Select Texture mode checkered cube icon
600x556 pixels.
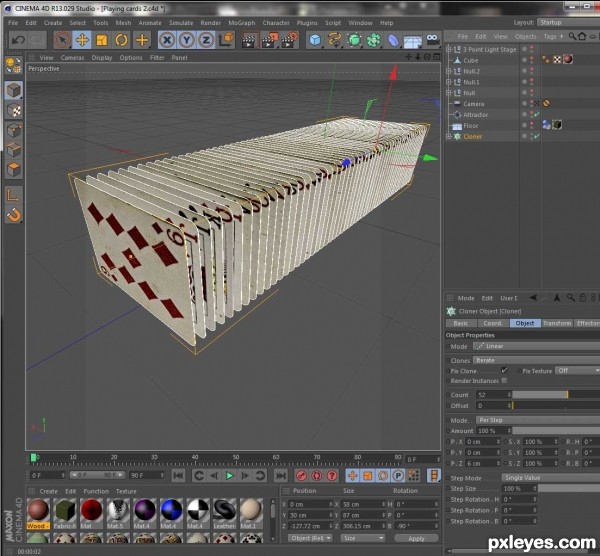(x=14, y=110)
